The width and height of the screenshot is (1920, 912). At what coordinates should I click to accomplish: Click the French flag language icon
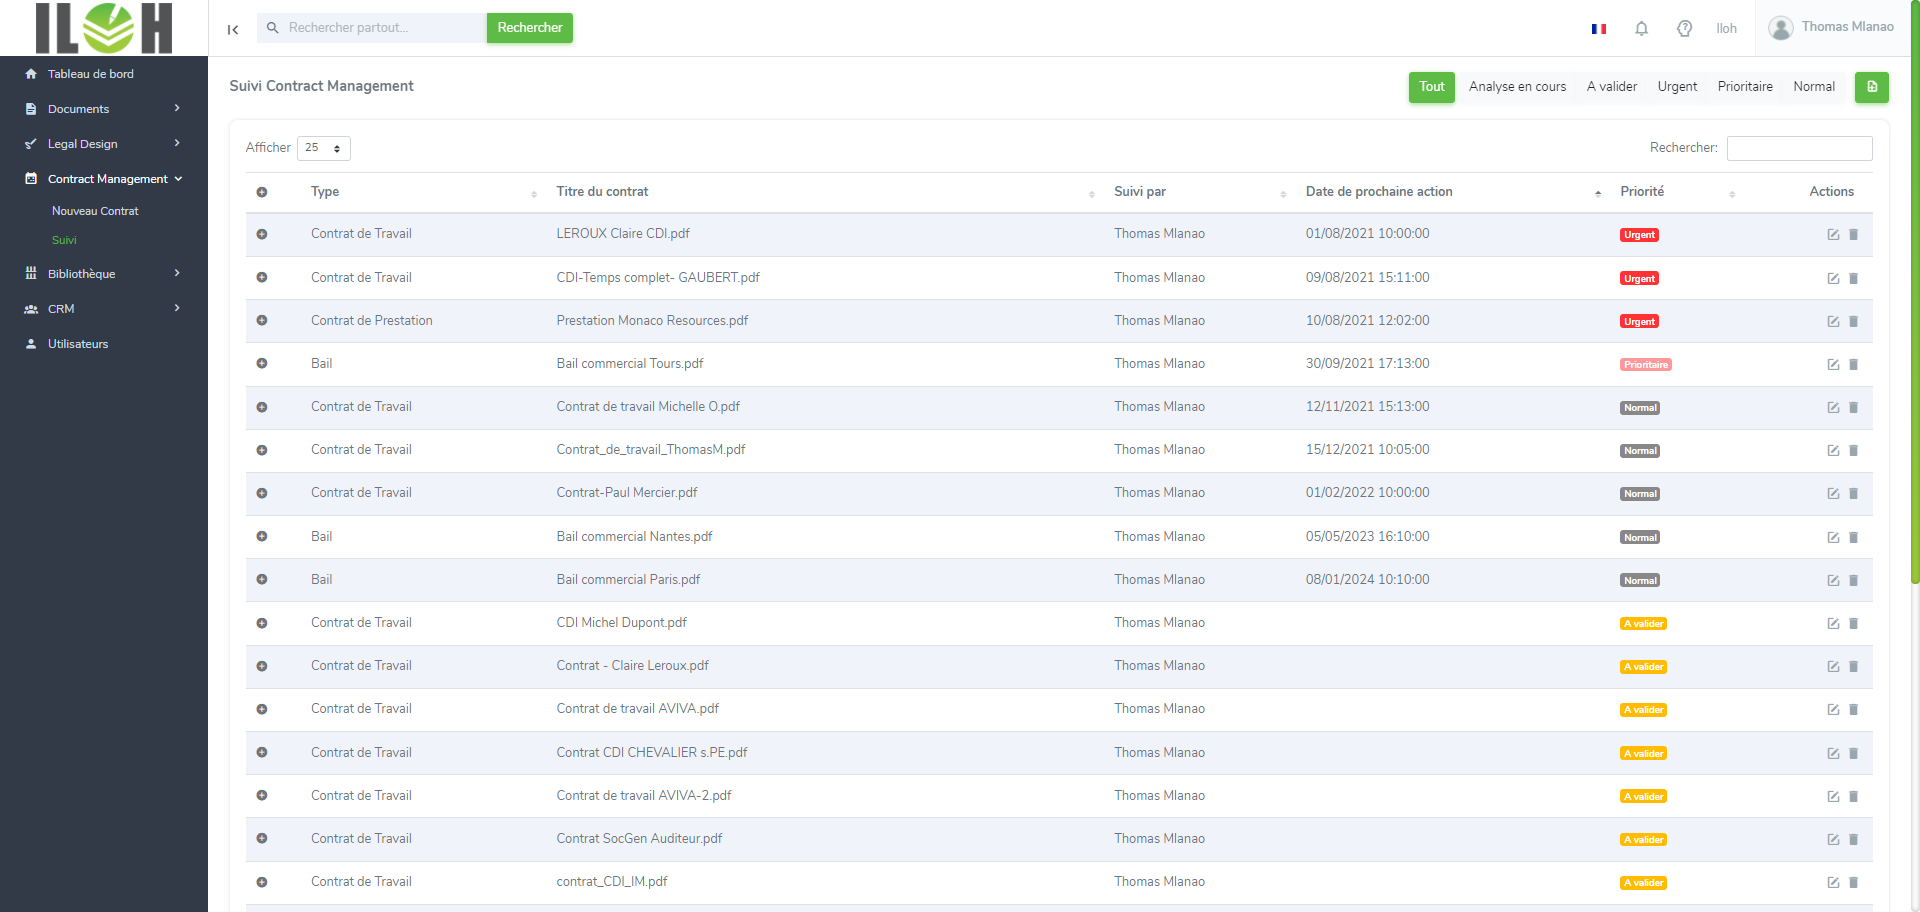(1598, 29)
